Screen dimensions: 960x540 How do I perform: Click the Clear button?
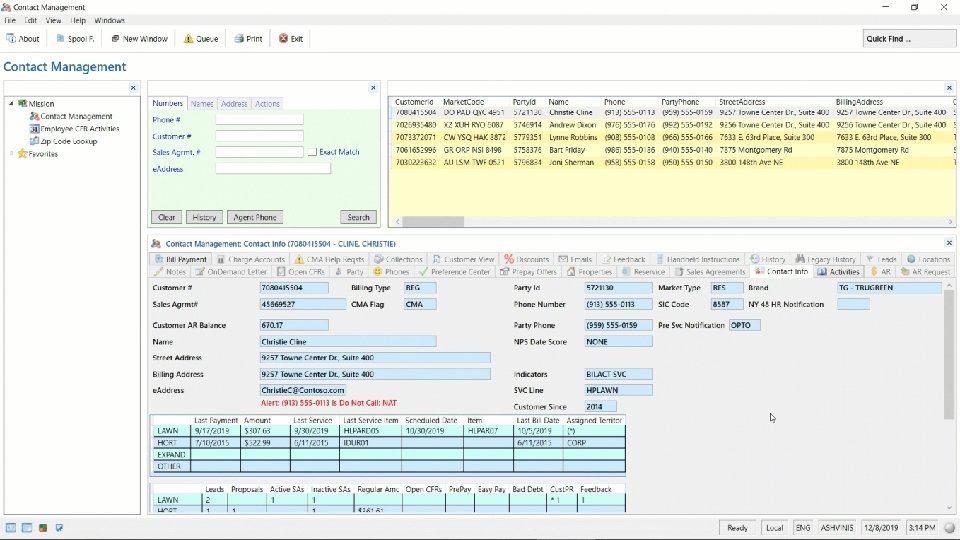tap(167, 217)
